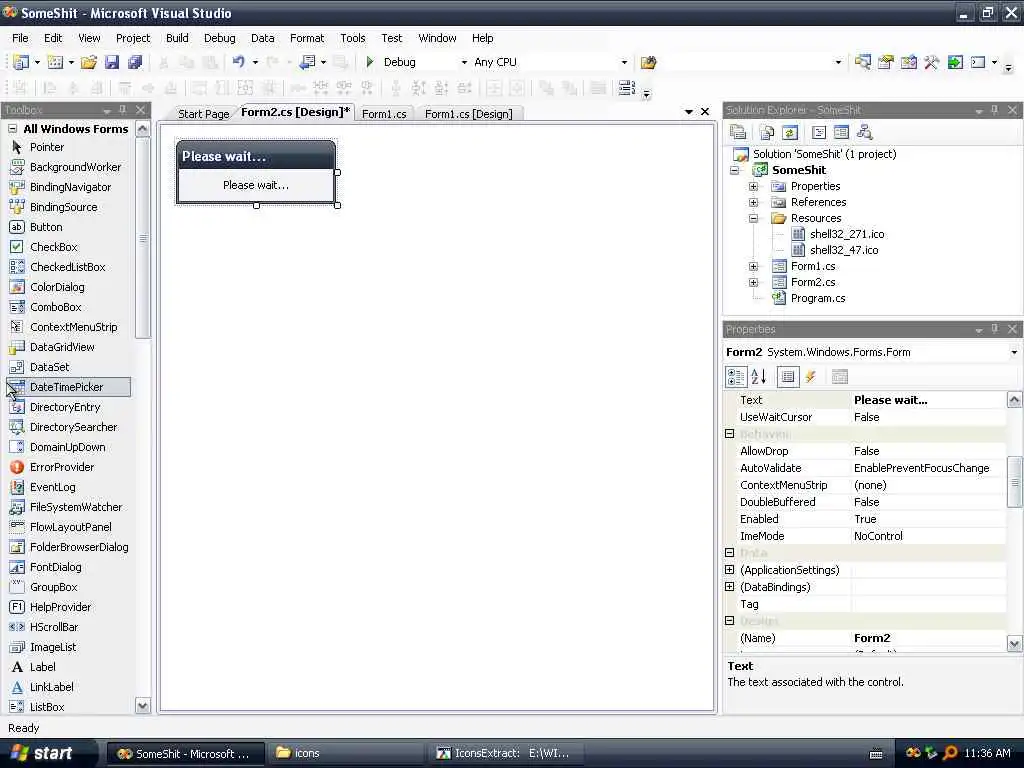Viewport: 1024px width, 768px height.
Task: Open the Format menu
Action: 307,38
